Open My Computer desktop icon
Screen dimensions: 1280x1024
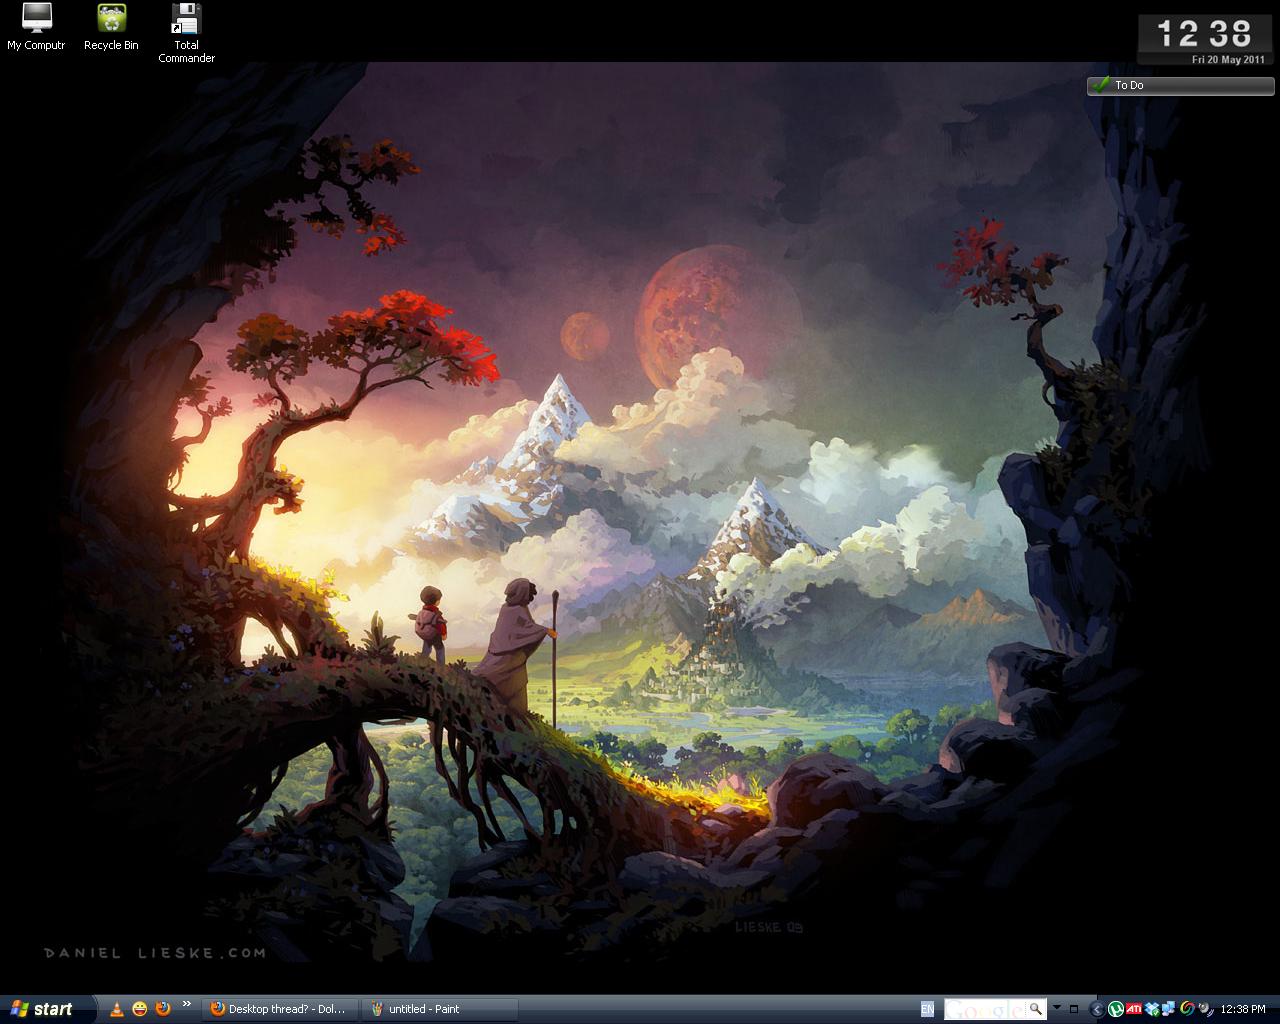[x=36, y=27]
